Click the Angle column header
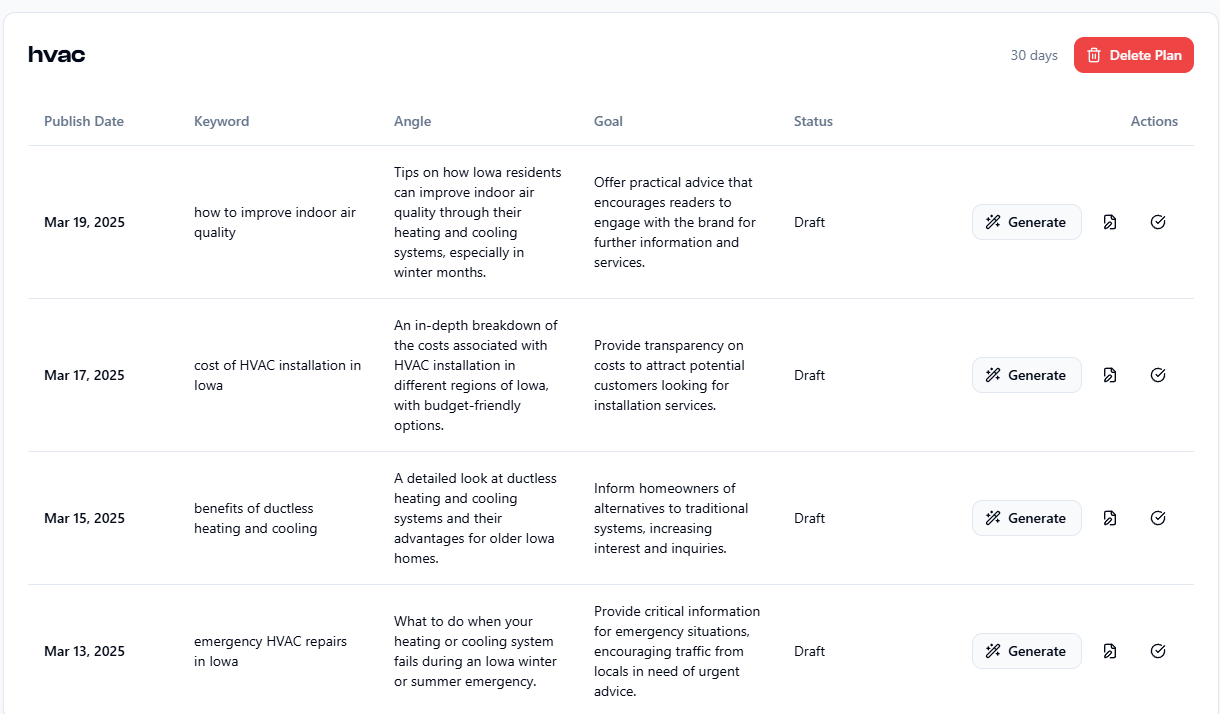This screenshot has height=714, width=1220. point(412,121)
